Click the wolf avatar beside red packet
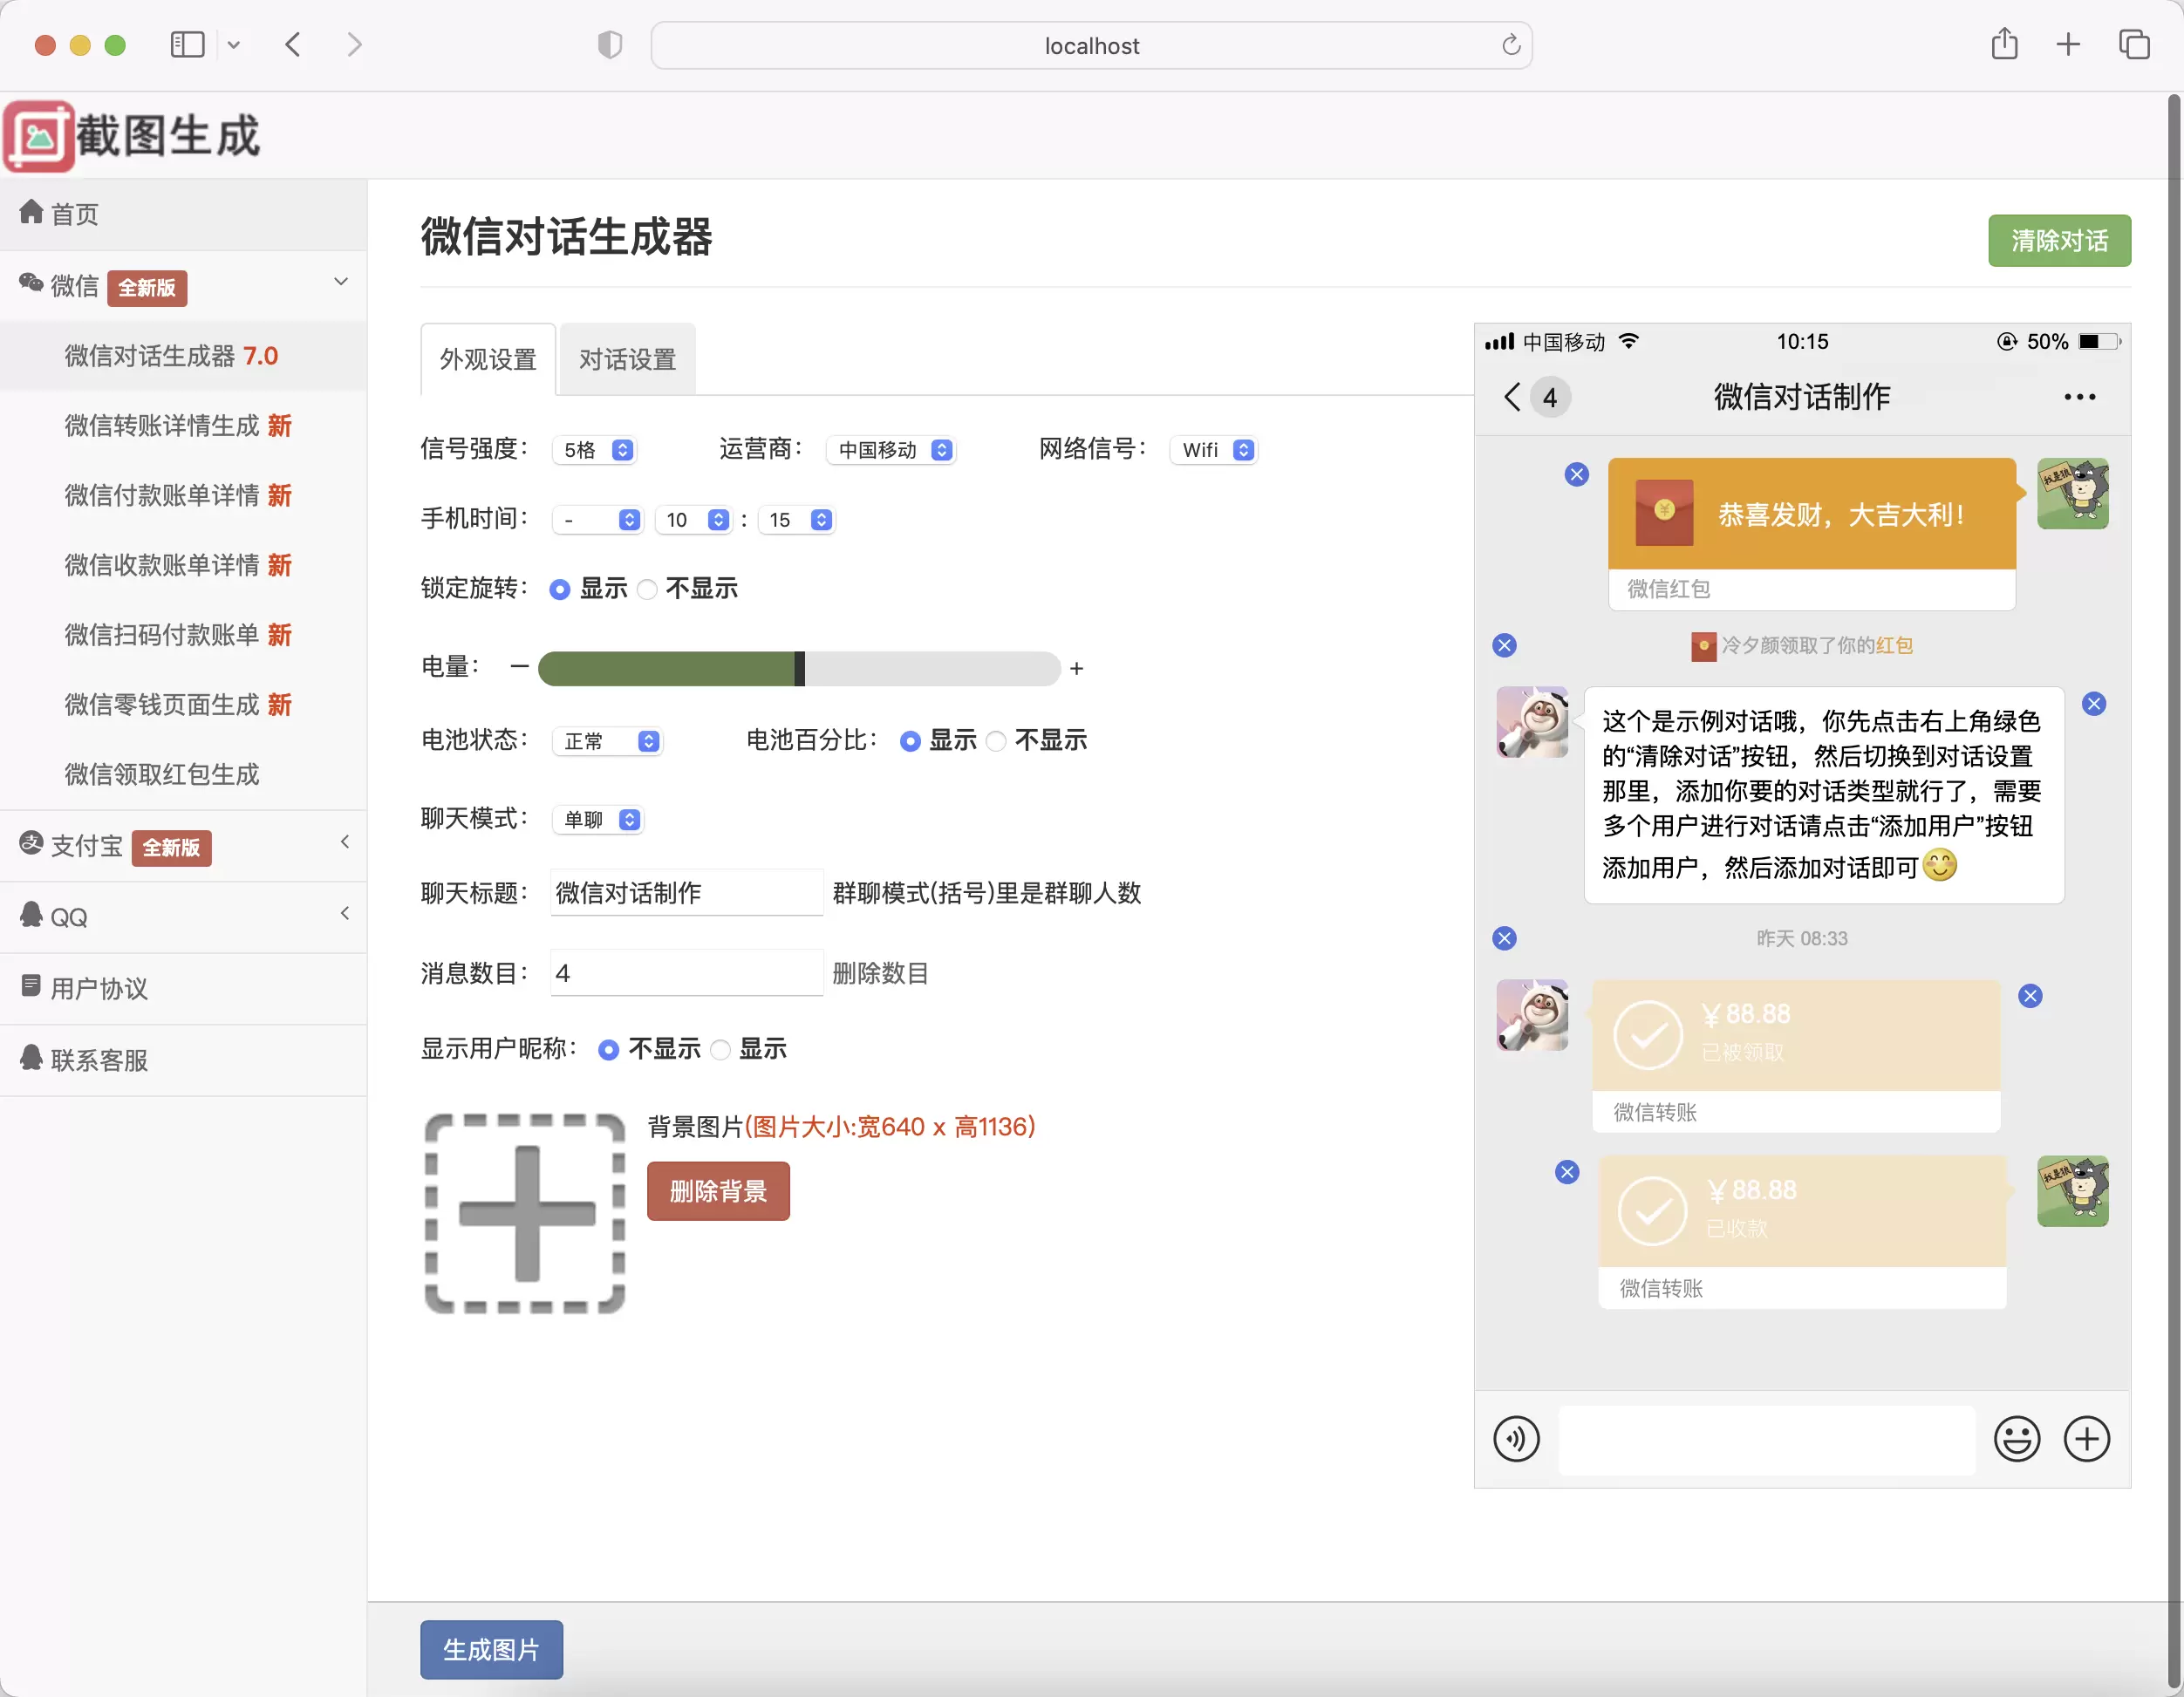This screenshot has height=1697, width=2184. [2073, 494]
